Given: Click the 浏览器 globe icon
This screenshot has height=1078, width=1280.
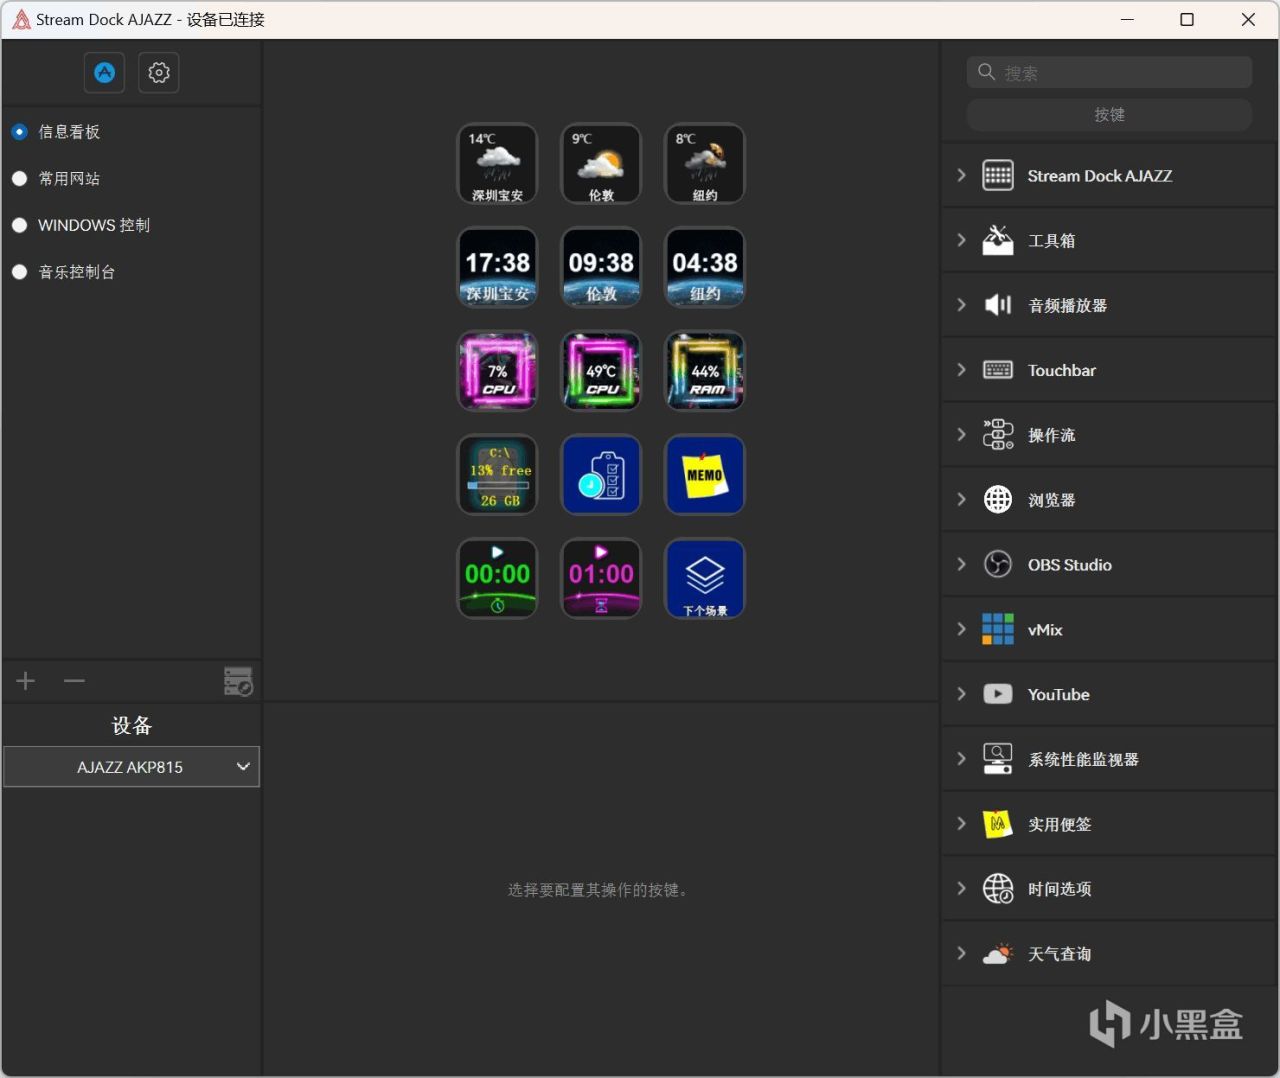Looking at the screenshot, I should click(998, 499).
